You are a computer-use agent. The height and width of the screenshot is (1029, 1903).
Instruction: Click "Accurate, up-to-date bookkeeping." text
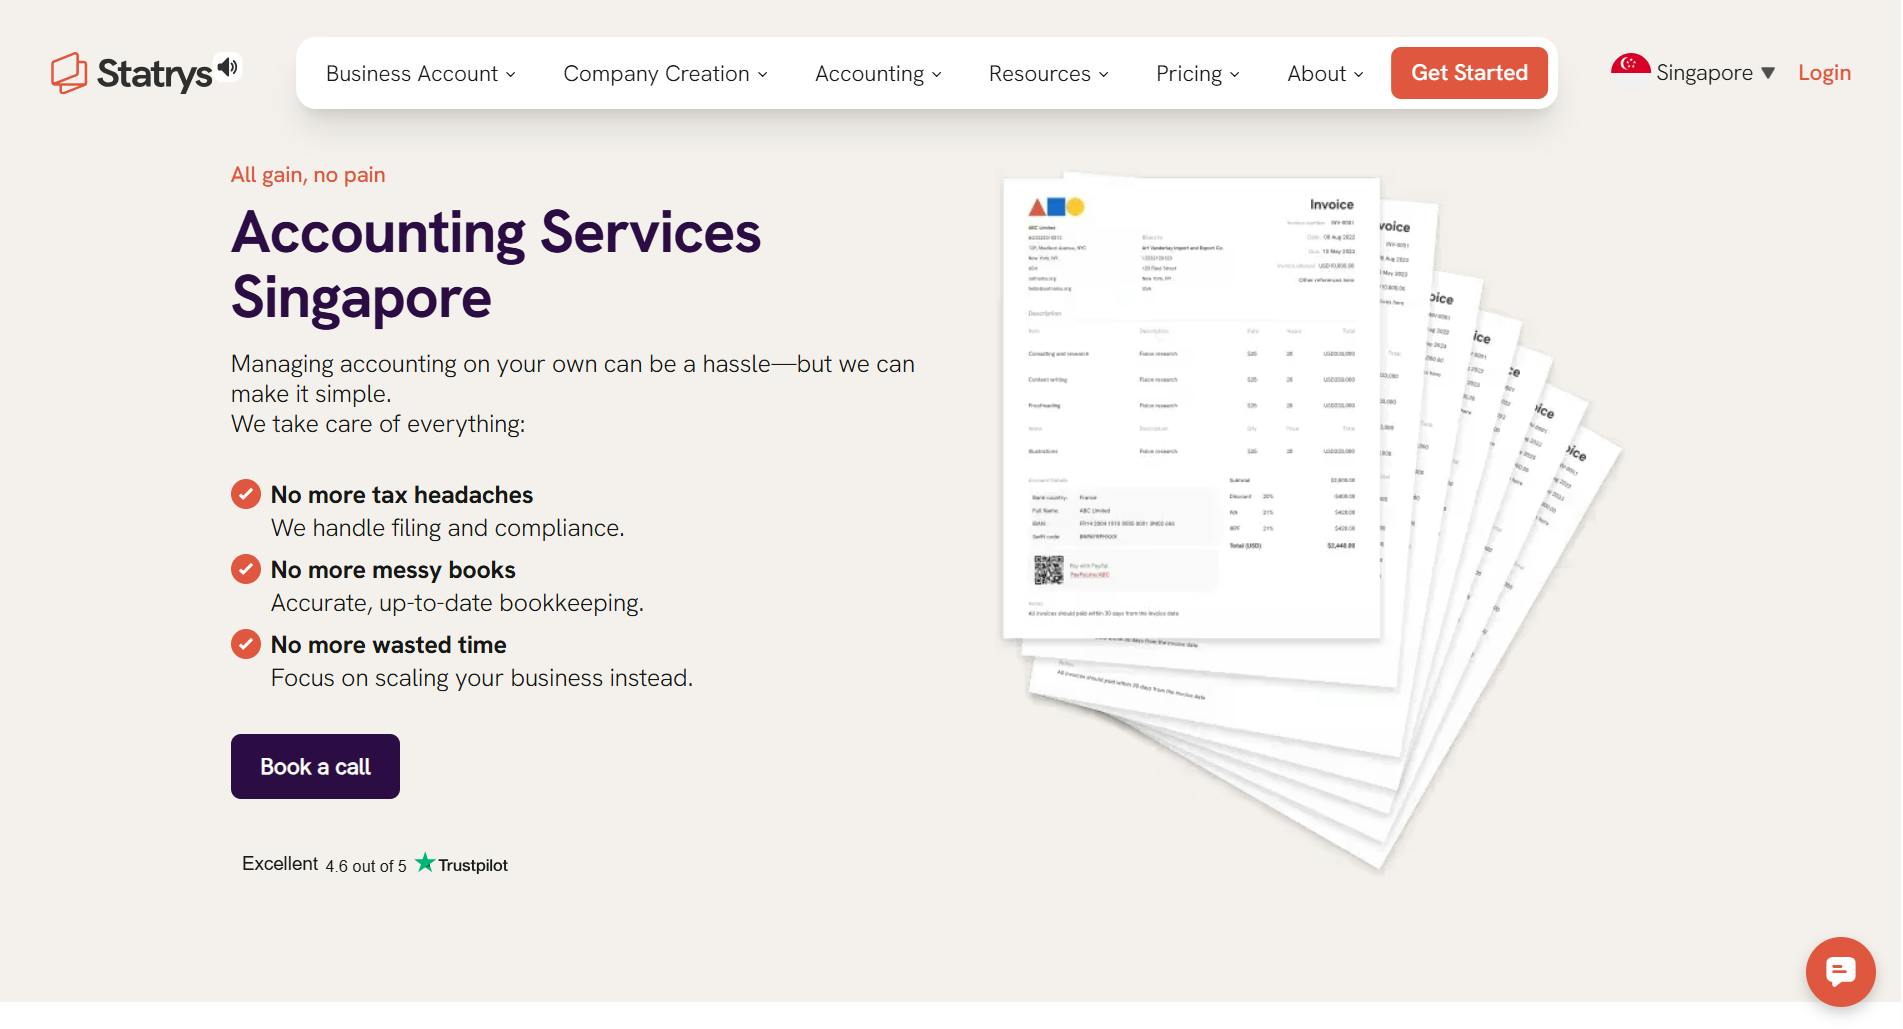457,603
